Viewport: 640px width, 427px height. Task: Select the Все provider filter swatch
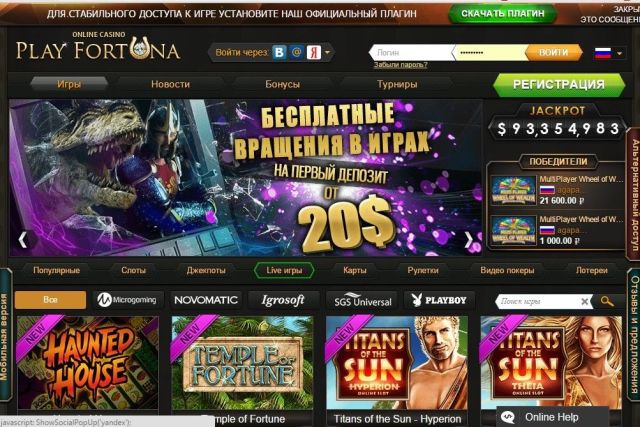point(51,300)
